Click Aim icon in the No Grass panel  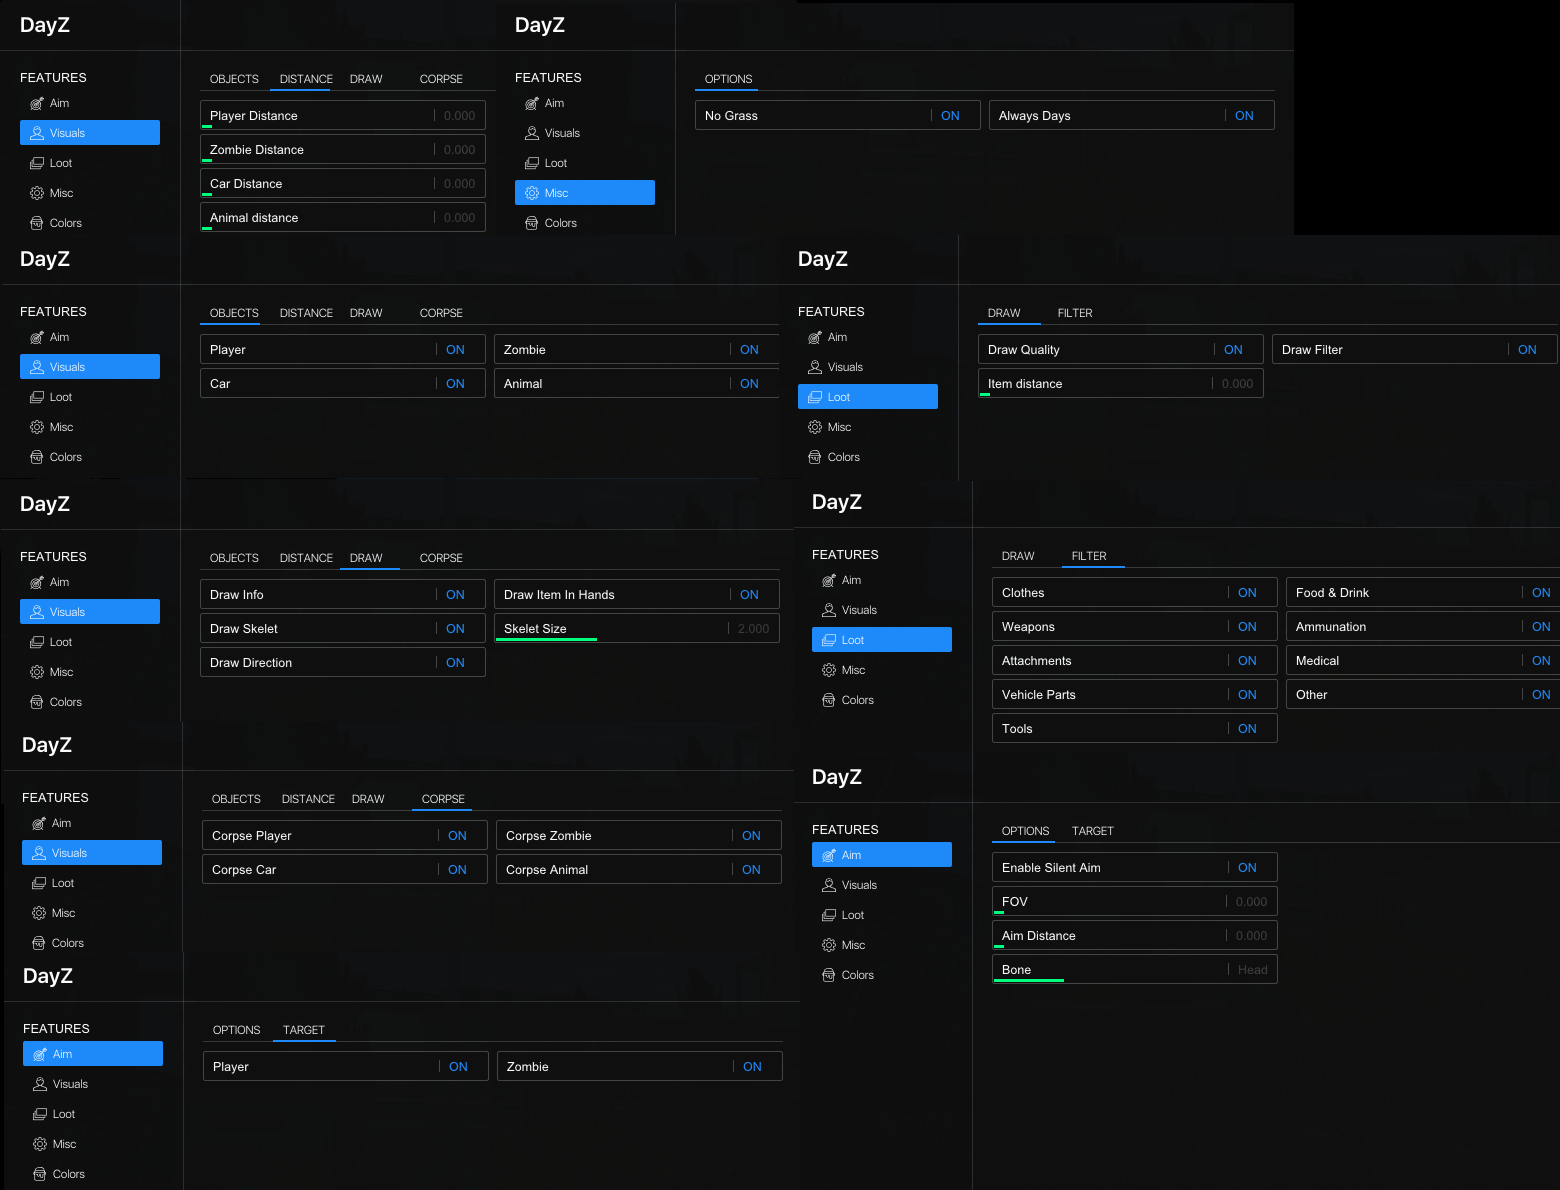coord(532,103)
